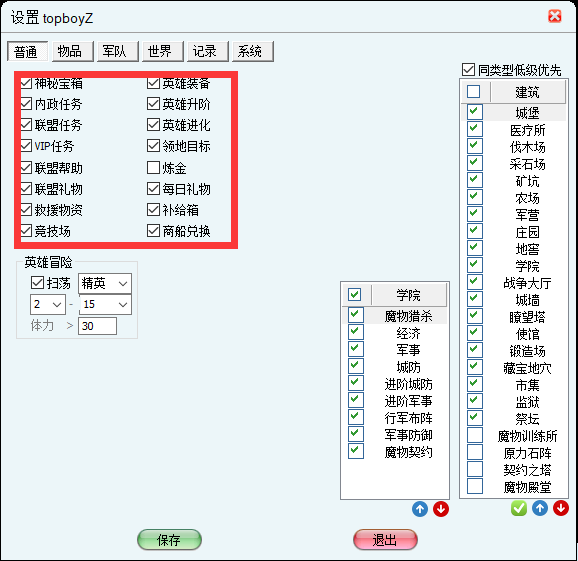Viewport: 578px width, 561px height.
Task: Toggle 同类型低级优先 checkbox
Action: 468,70
